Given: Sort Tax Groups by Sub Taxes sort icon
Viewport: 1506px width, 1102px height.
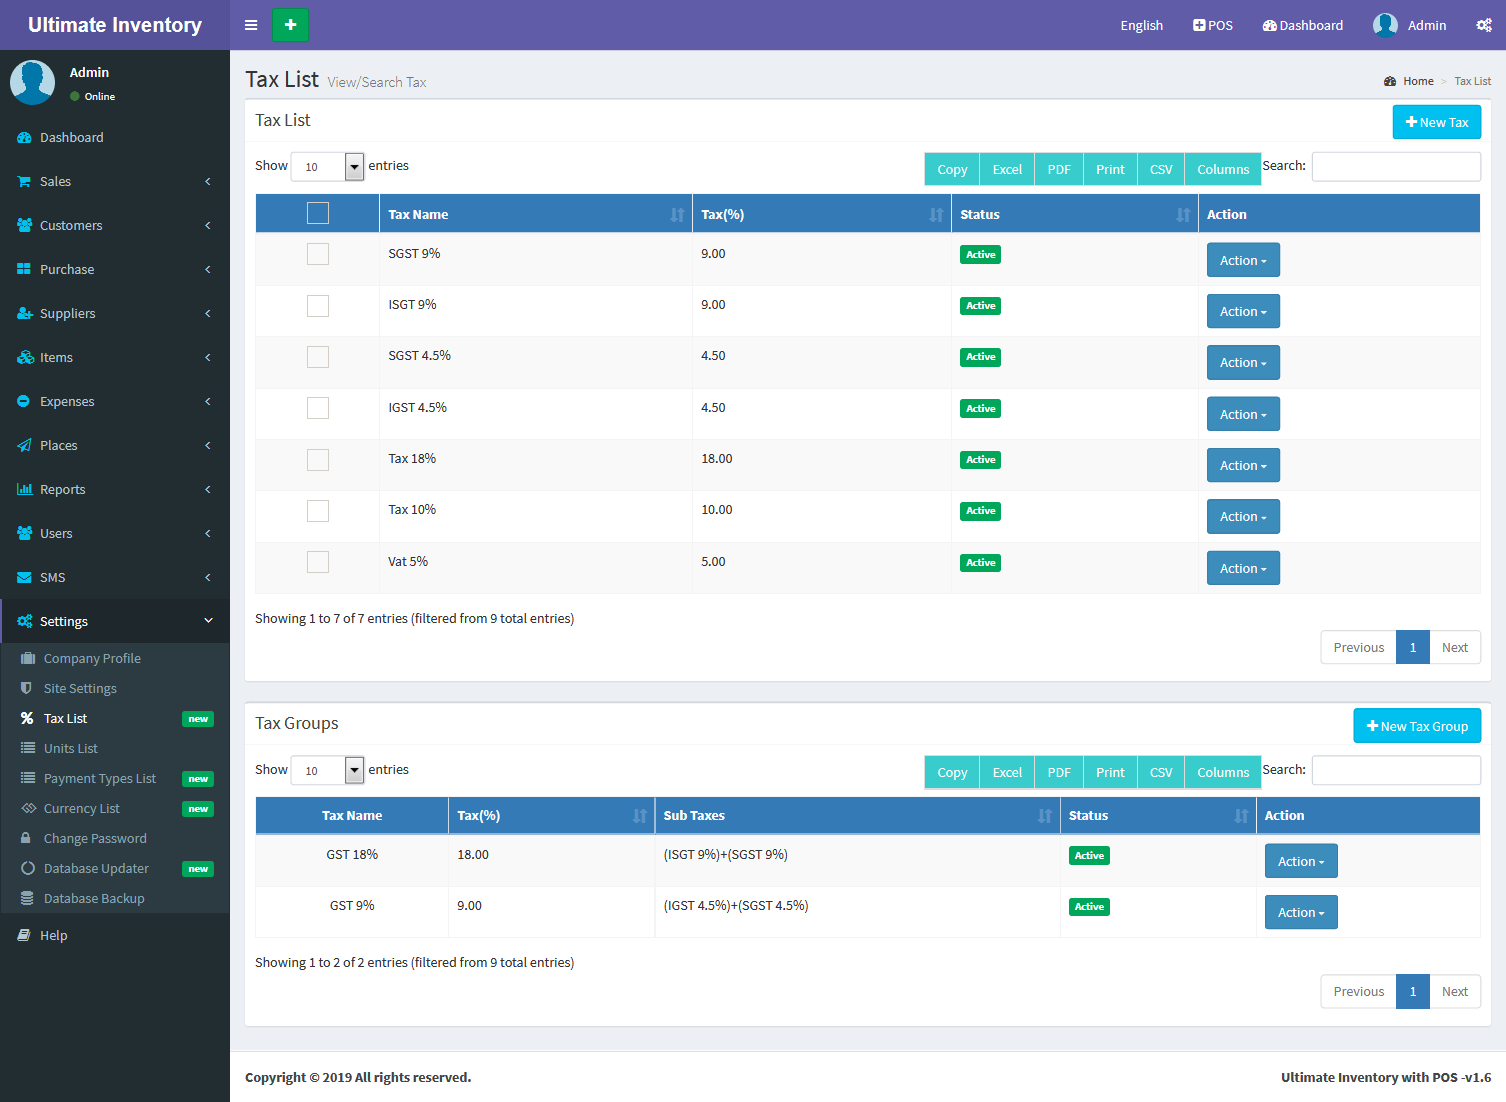Looking at the screenshot, I should click(1044, 816).
